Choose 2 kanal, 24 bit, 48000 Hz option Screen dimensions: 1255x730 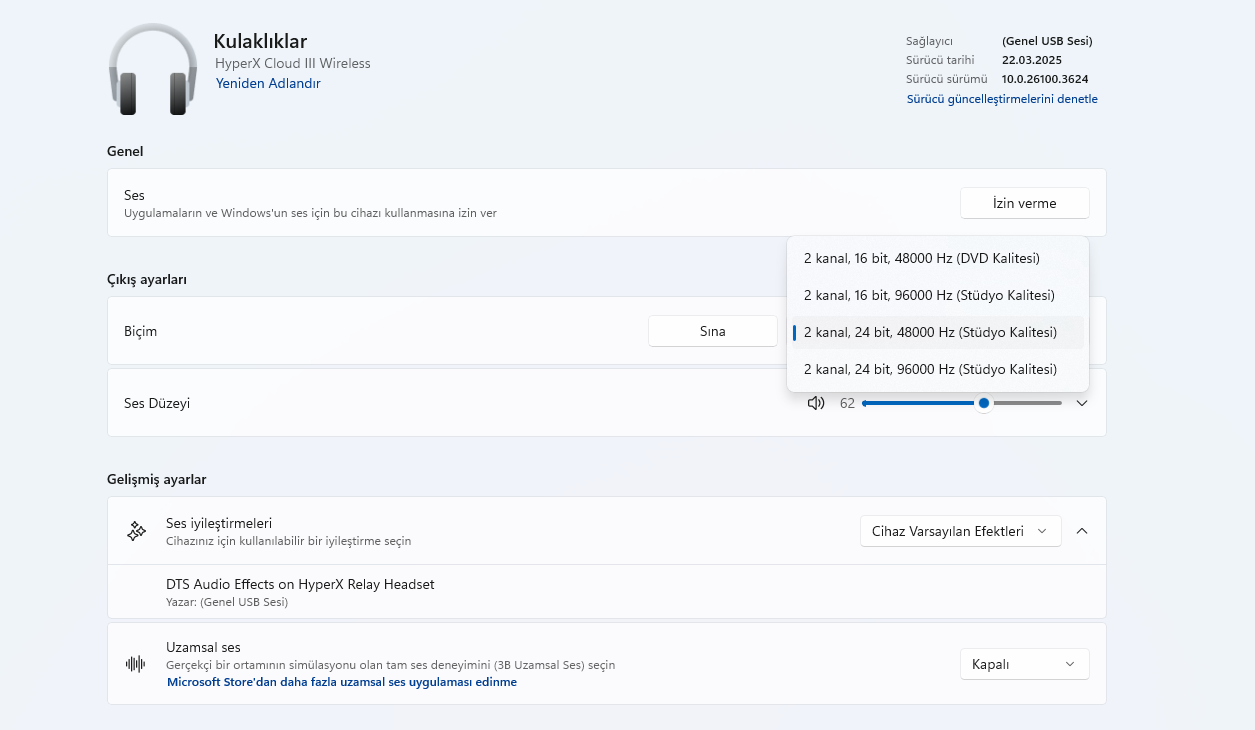[x=937, y=332]
